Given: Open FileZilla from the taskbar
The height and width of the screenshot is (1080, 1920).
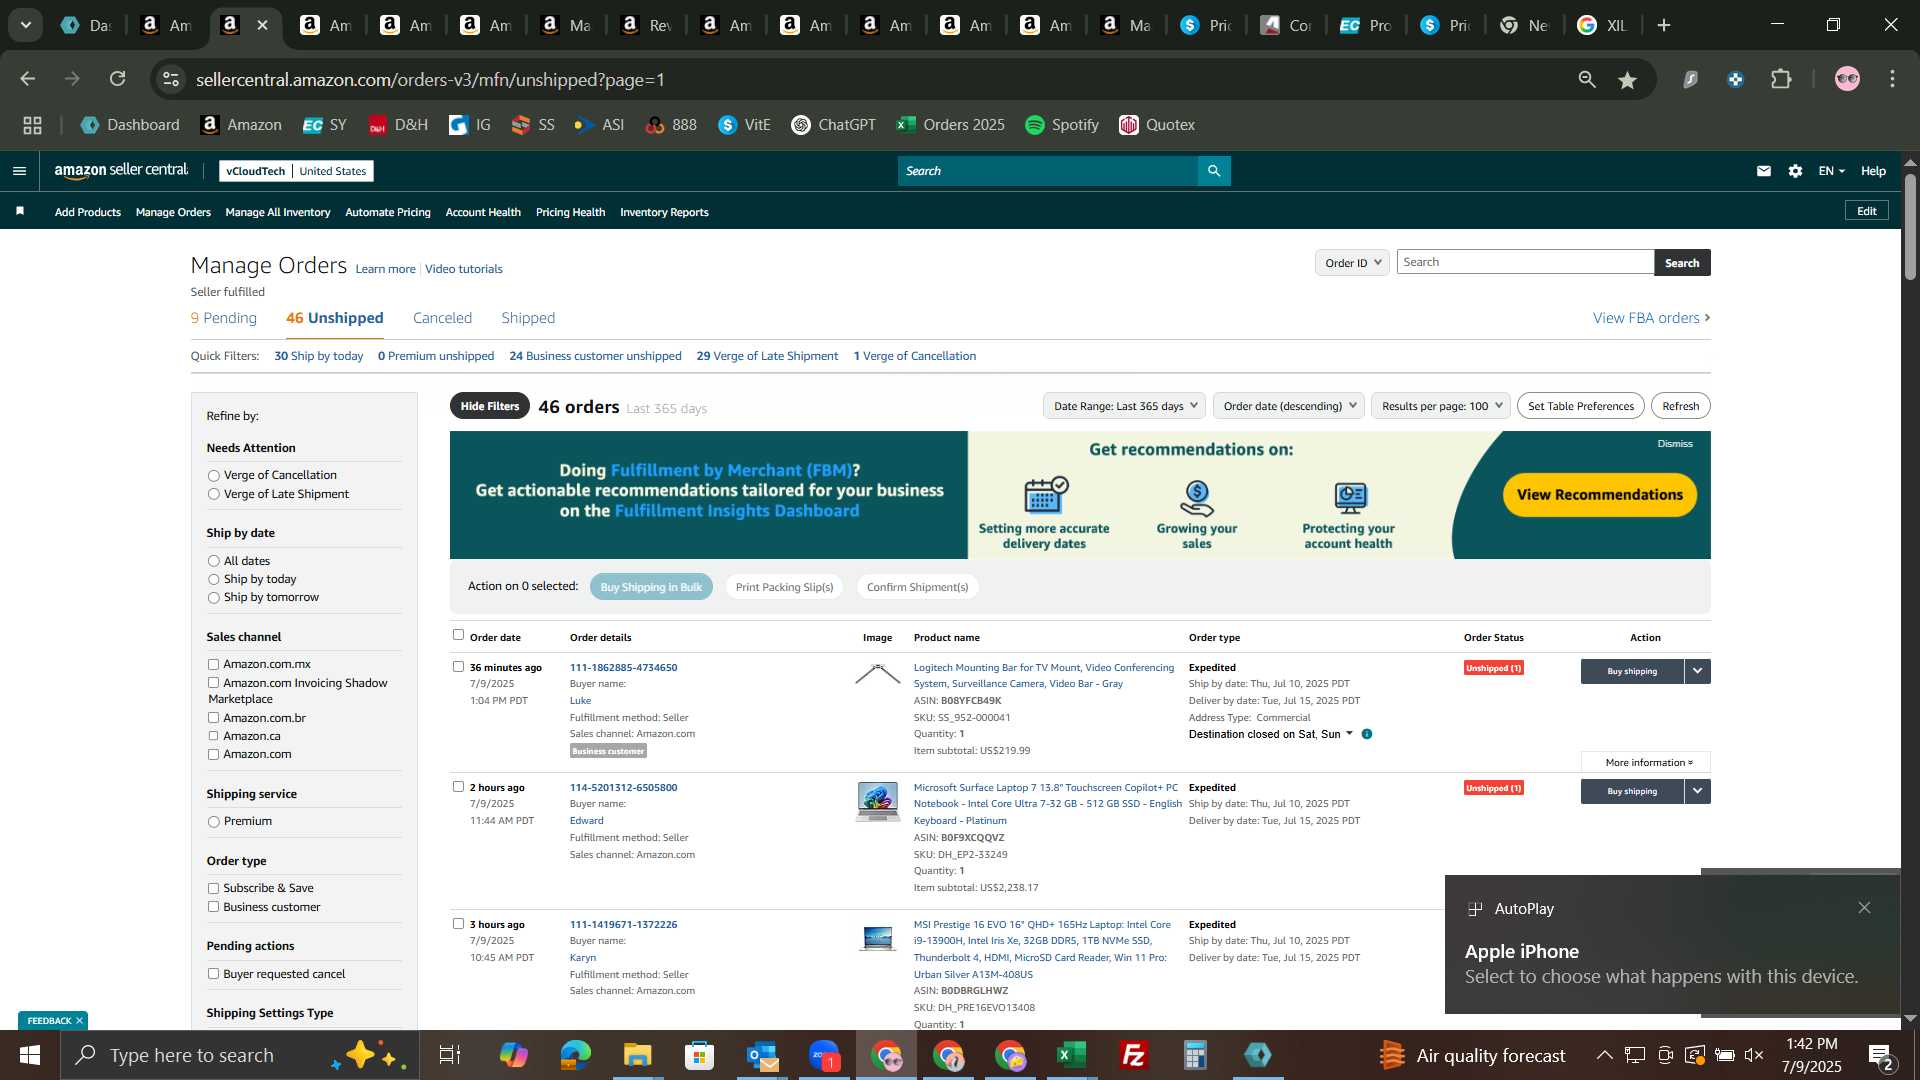Looking at the screenshot, I should click(x=1133, y=1055).
